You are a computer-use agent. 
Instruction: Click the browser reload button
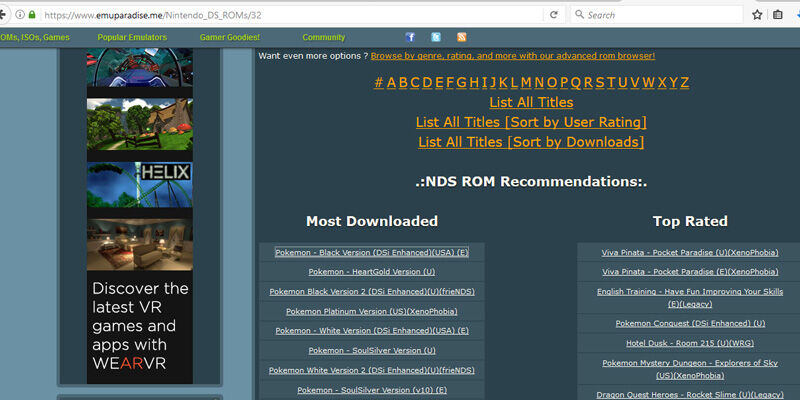(x=554, y=15)
